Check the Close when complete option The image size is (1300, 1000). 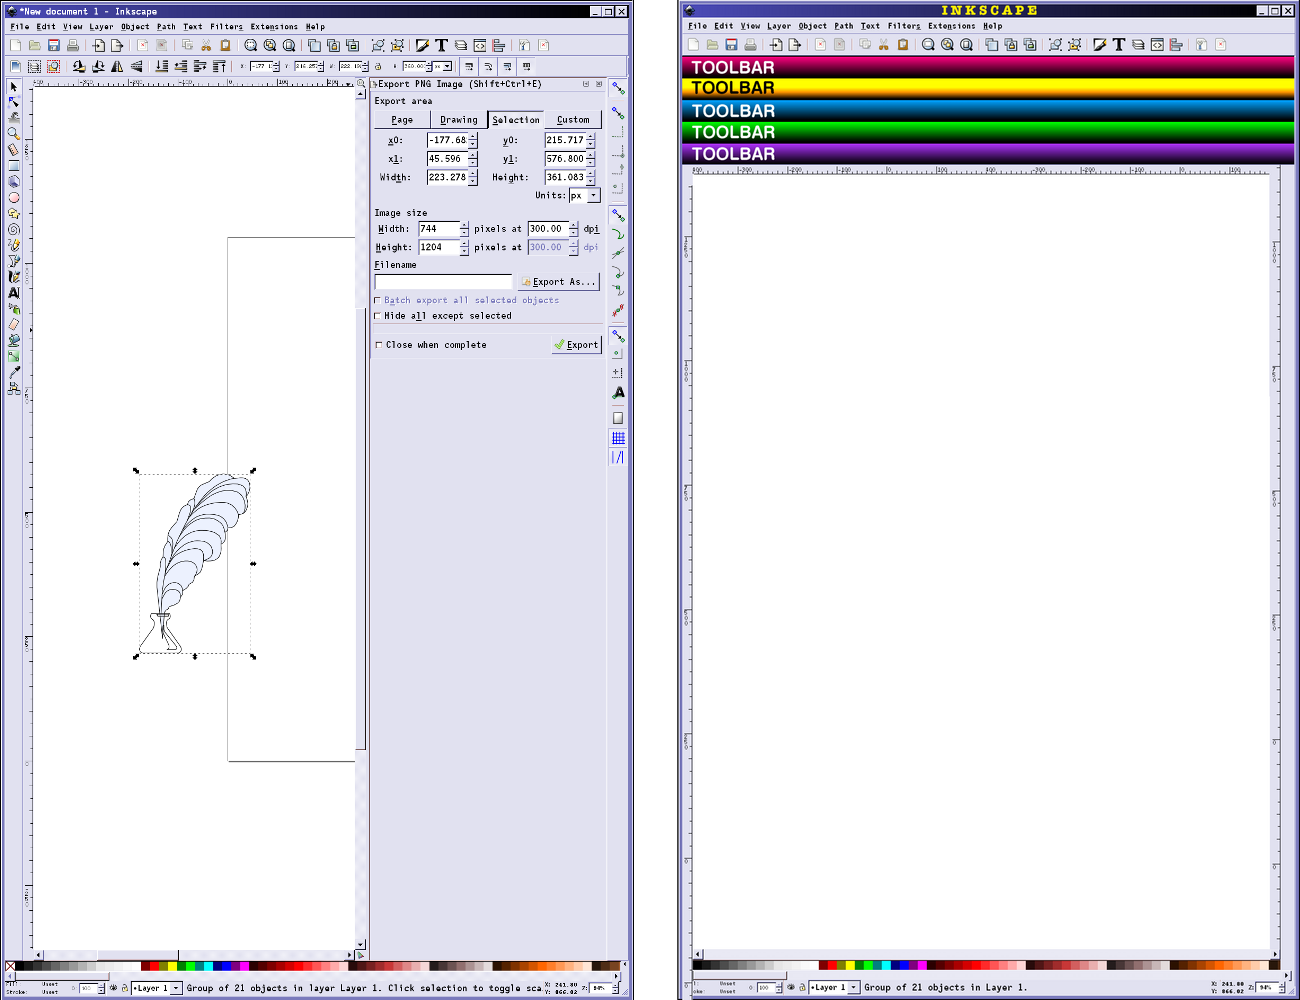point(378,344)
